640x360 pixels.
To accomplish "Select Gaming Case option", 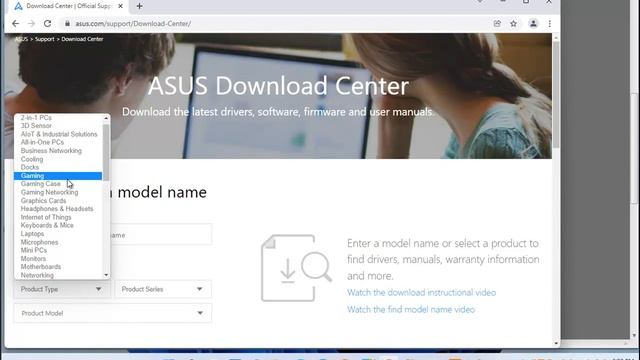I will click(58, 184).
